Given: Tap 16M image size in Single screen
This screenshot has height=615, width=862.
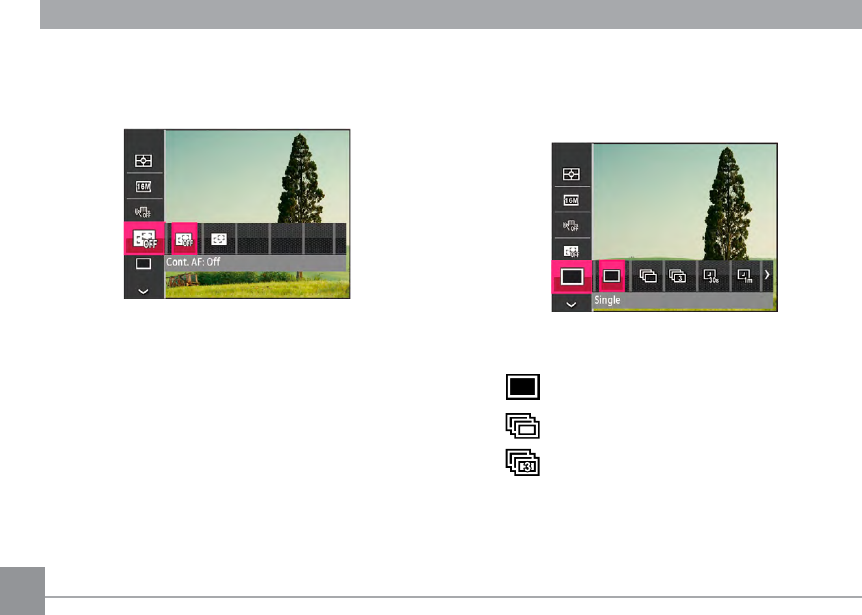Looking at the screenshot, I should tap(571, 200).
